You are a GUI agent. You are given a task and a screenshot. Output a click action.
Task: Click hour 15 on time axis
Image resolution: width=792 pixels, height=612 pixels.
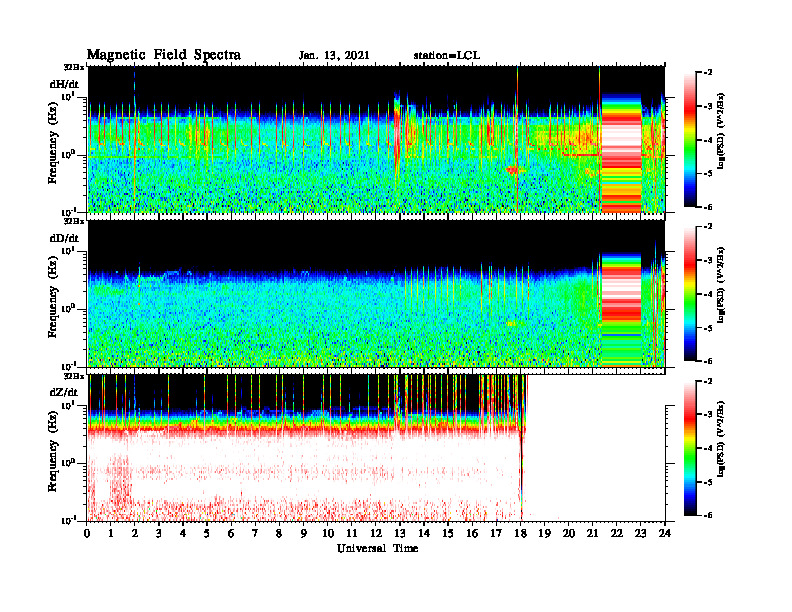coord(448,534)
